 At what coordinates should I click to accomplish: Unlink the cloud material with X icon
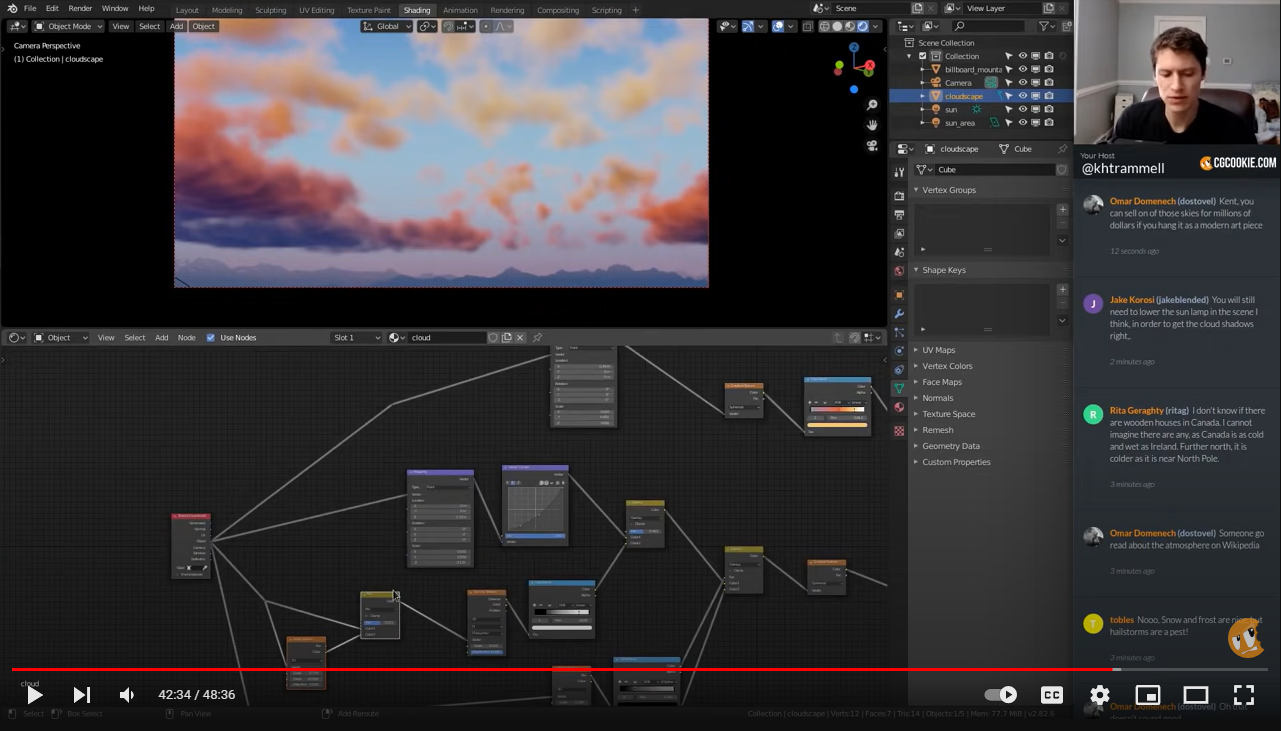(x=520, y=338)
